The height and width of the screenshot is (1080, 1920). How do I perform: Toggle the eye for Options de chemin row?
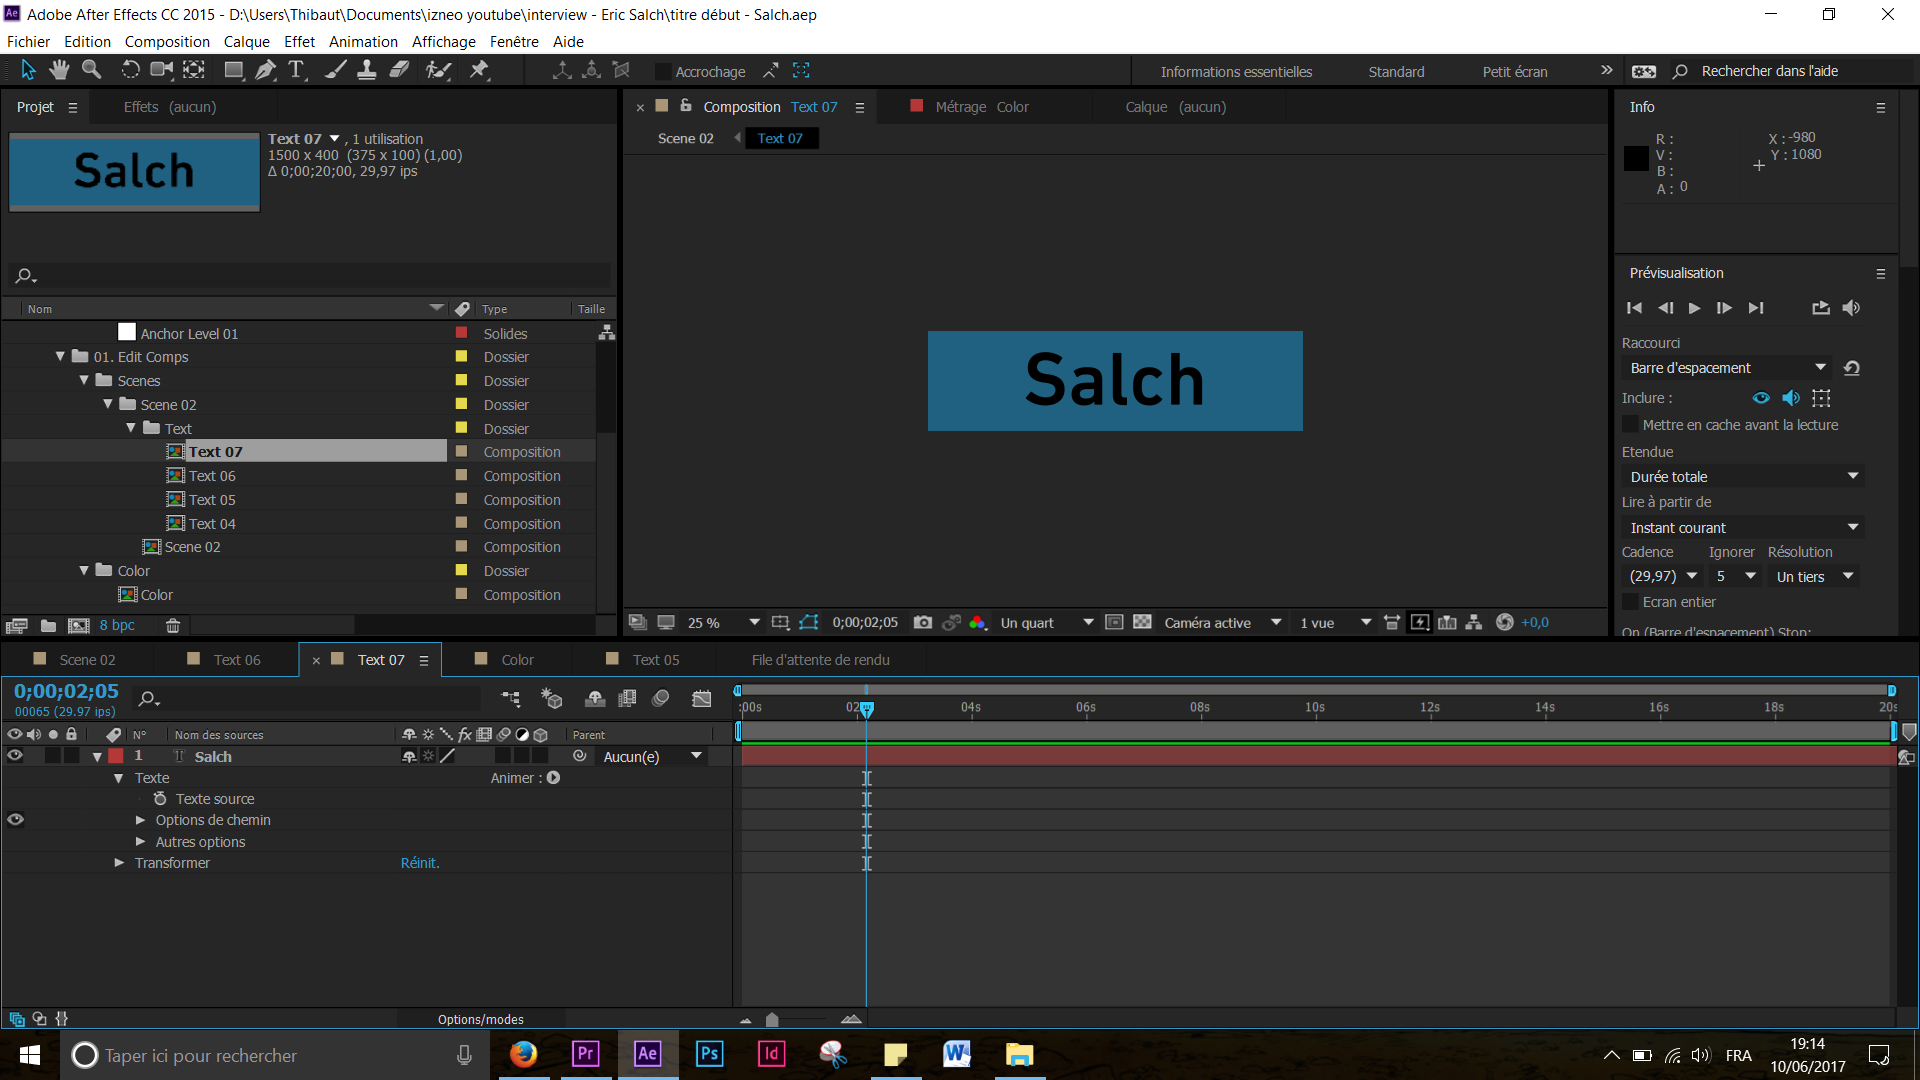tap(15, 820)
